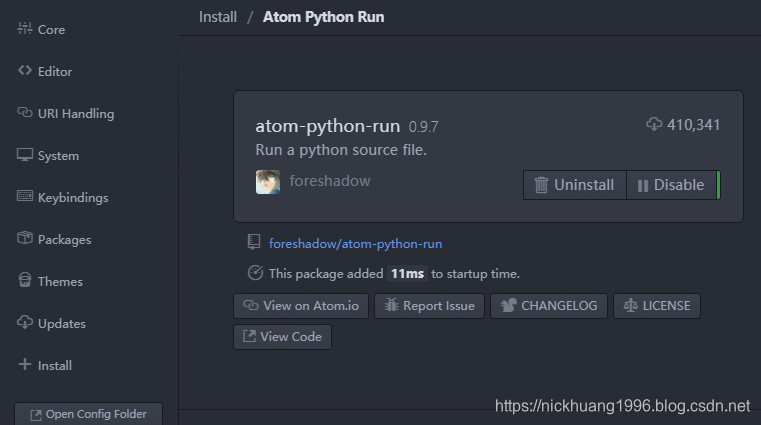Viewport: 761px width, 425px height.
Task: Open the Core settings section
Action: point(41,29)
